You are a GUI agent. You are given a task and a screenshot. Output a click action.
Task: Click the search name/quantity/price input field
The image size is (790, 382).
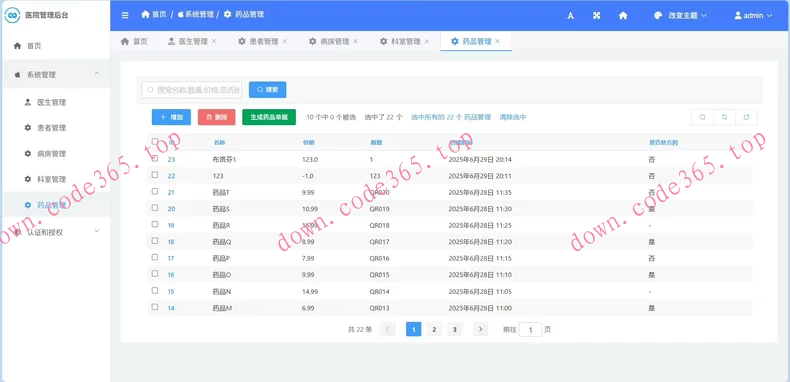coord(192,90)
